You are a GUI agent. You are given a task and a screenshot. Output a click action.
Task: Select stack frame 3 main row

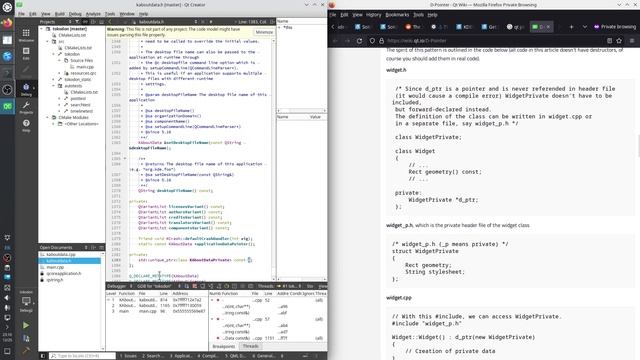click(x=157, y=311)
